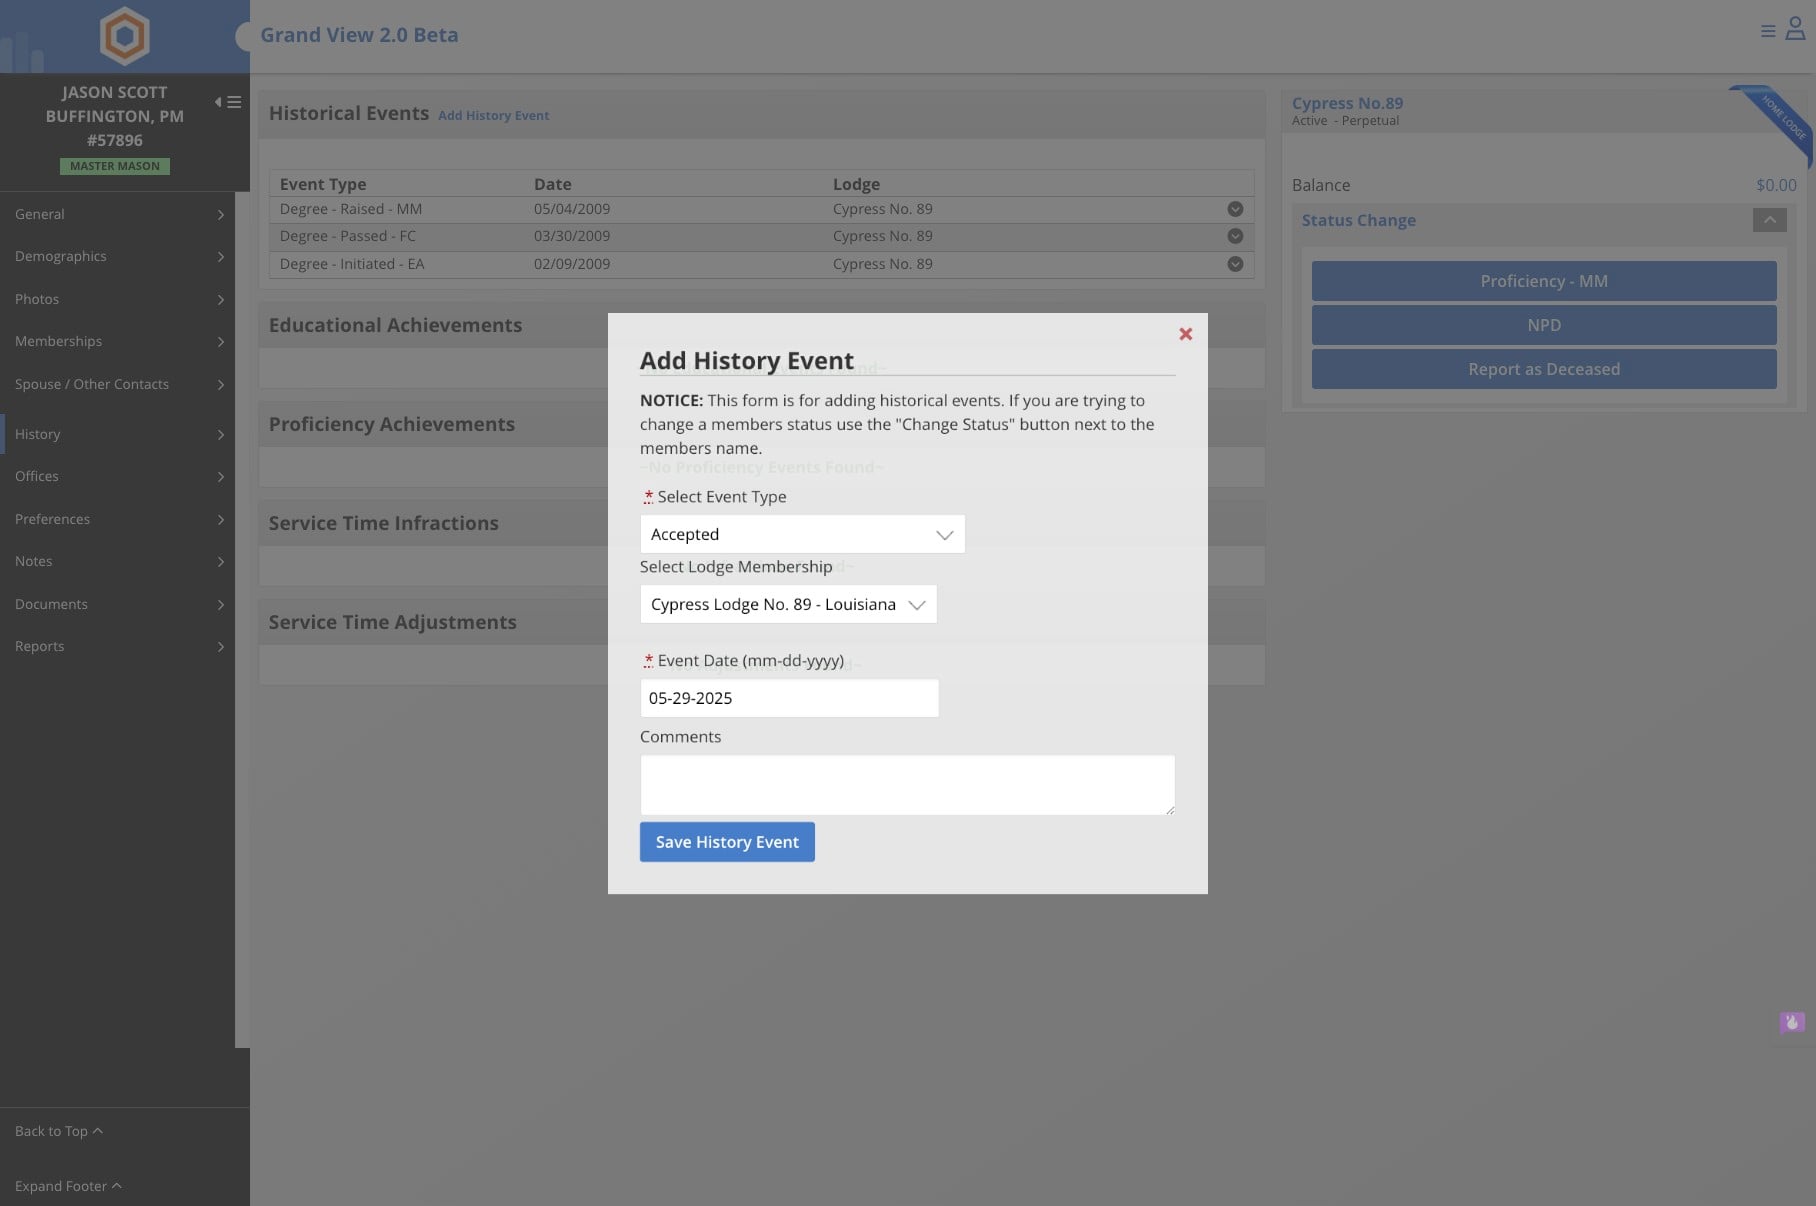Click Save History Event button

click(x=727, y=842)
